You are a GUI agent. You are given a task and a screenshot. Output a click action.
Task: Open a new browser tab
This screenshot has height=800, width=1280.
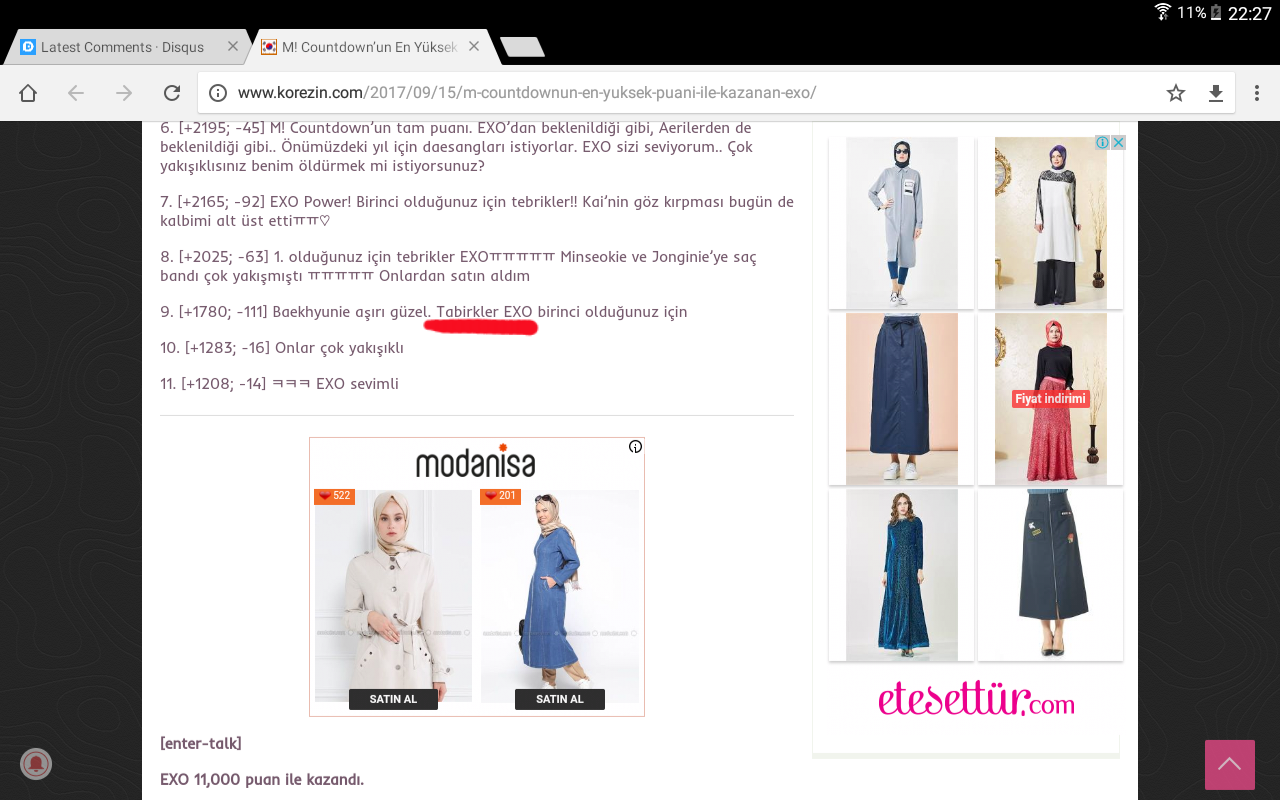(522, 47)
